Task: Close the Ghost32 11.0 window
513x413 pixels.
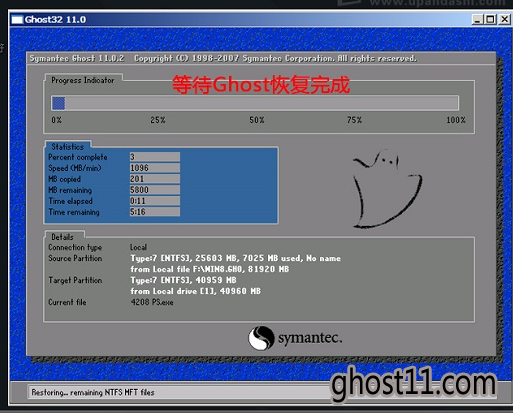Action: (504, 20)
